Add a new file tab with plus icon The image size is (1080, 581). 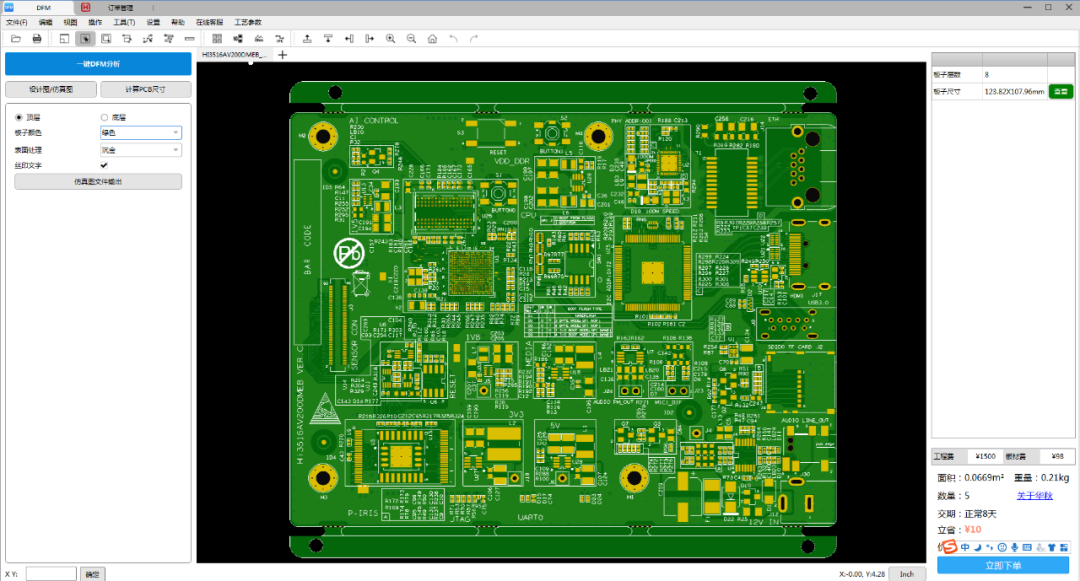pos(282,54)
